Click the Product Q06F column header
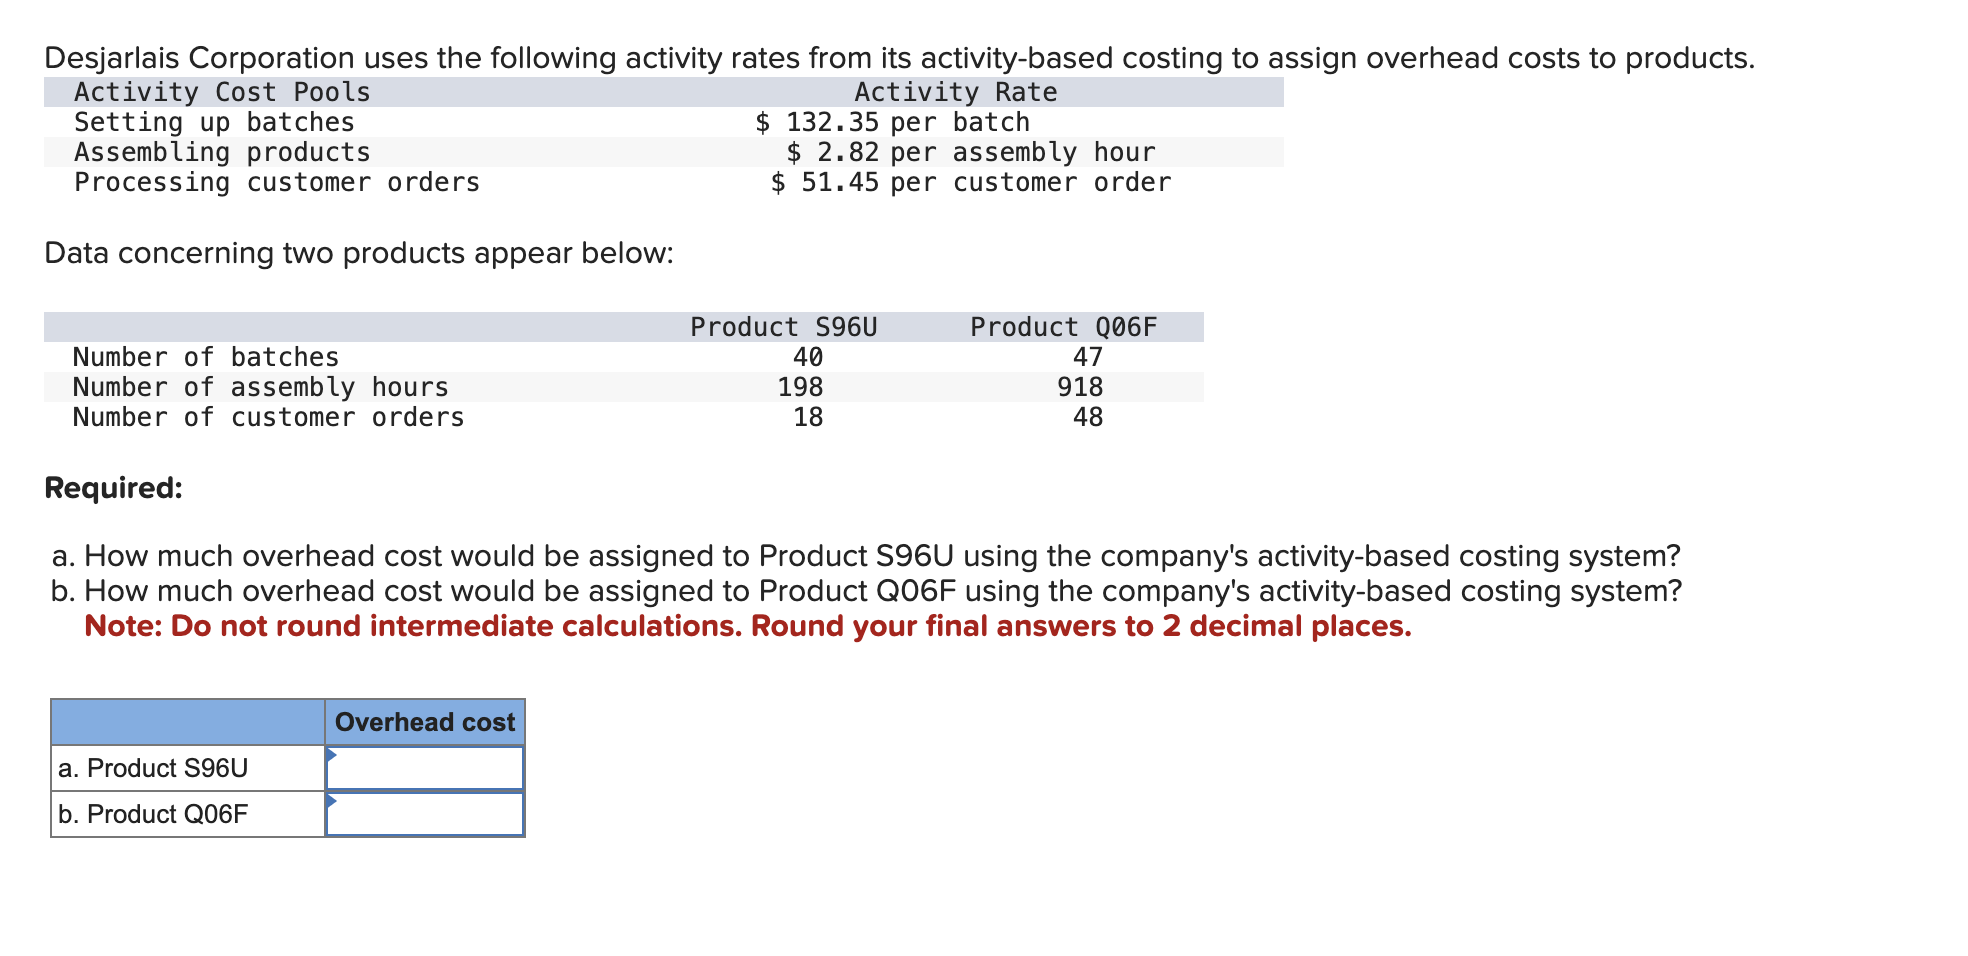The height and width of the screenshot is (956, 1968). 1065,326
